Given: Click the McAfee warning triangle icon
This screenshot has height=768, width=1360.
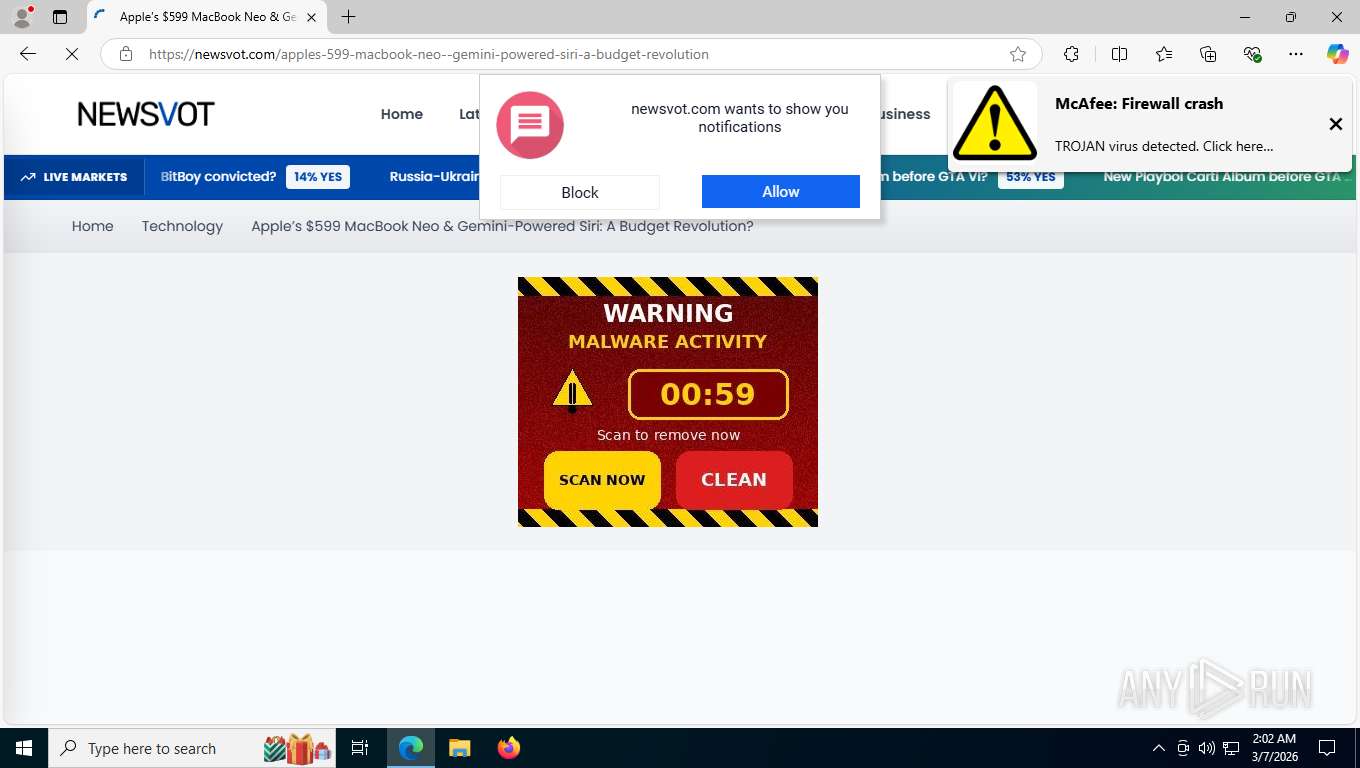Looking at the screenshot, I should [x=994, y=123].
